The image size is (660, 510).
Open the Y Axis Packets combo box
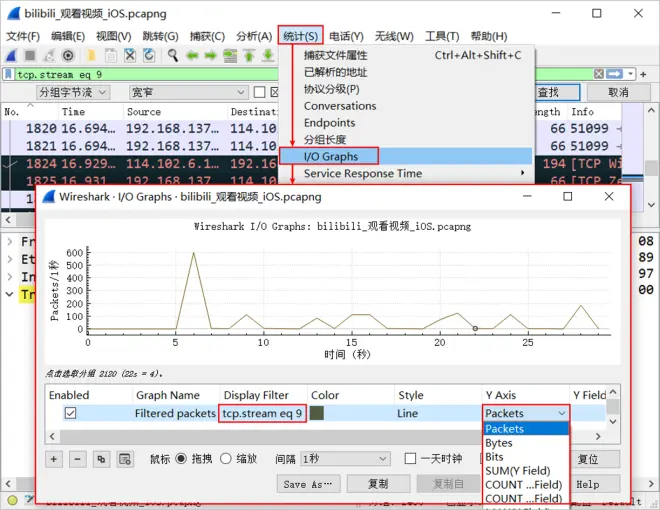click(525, 413)
